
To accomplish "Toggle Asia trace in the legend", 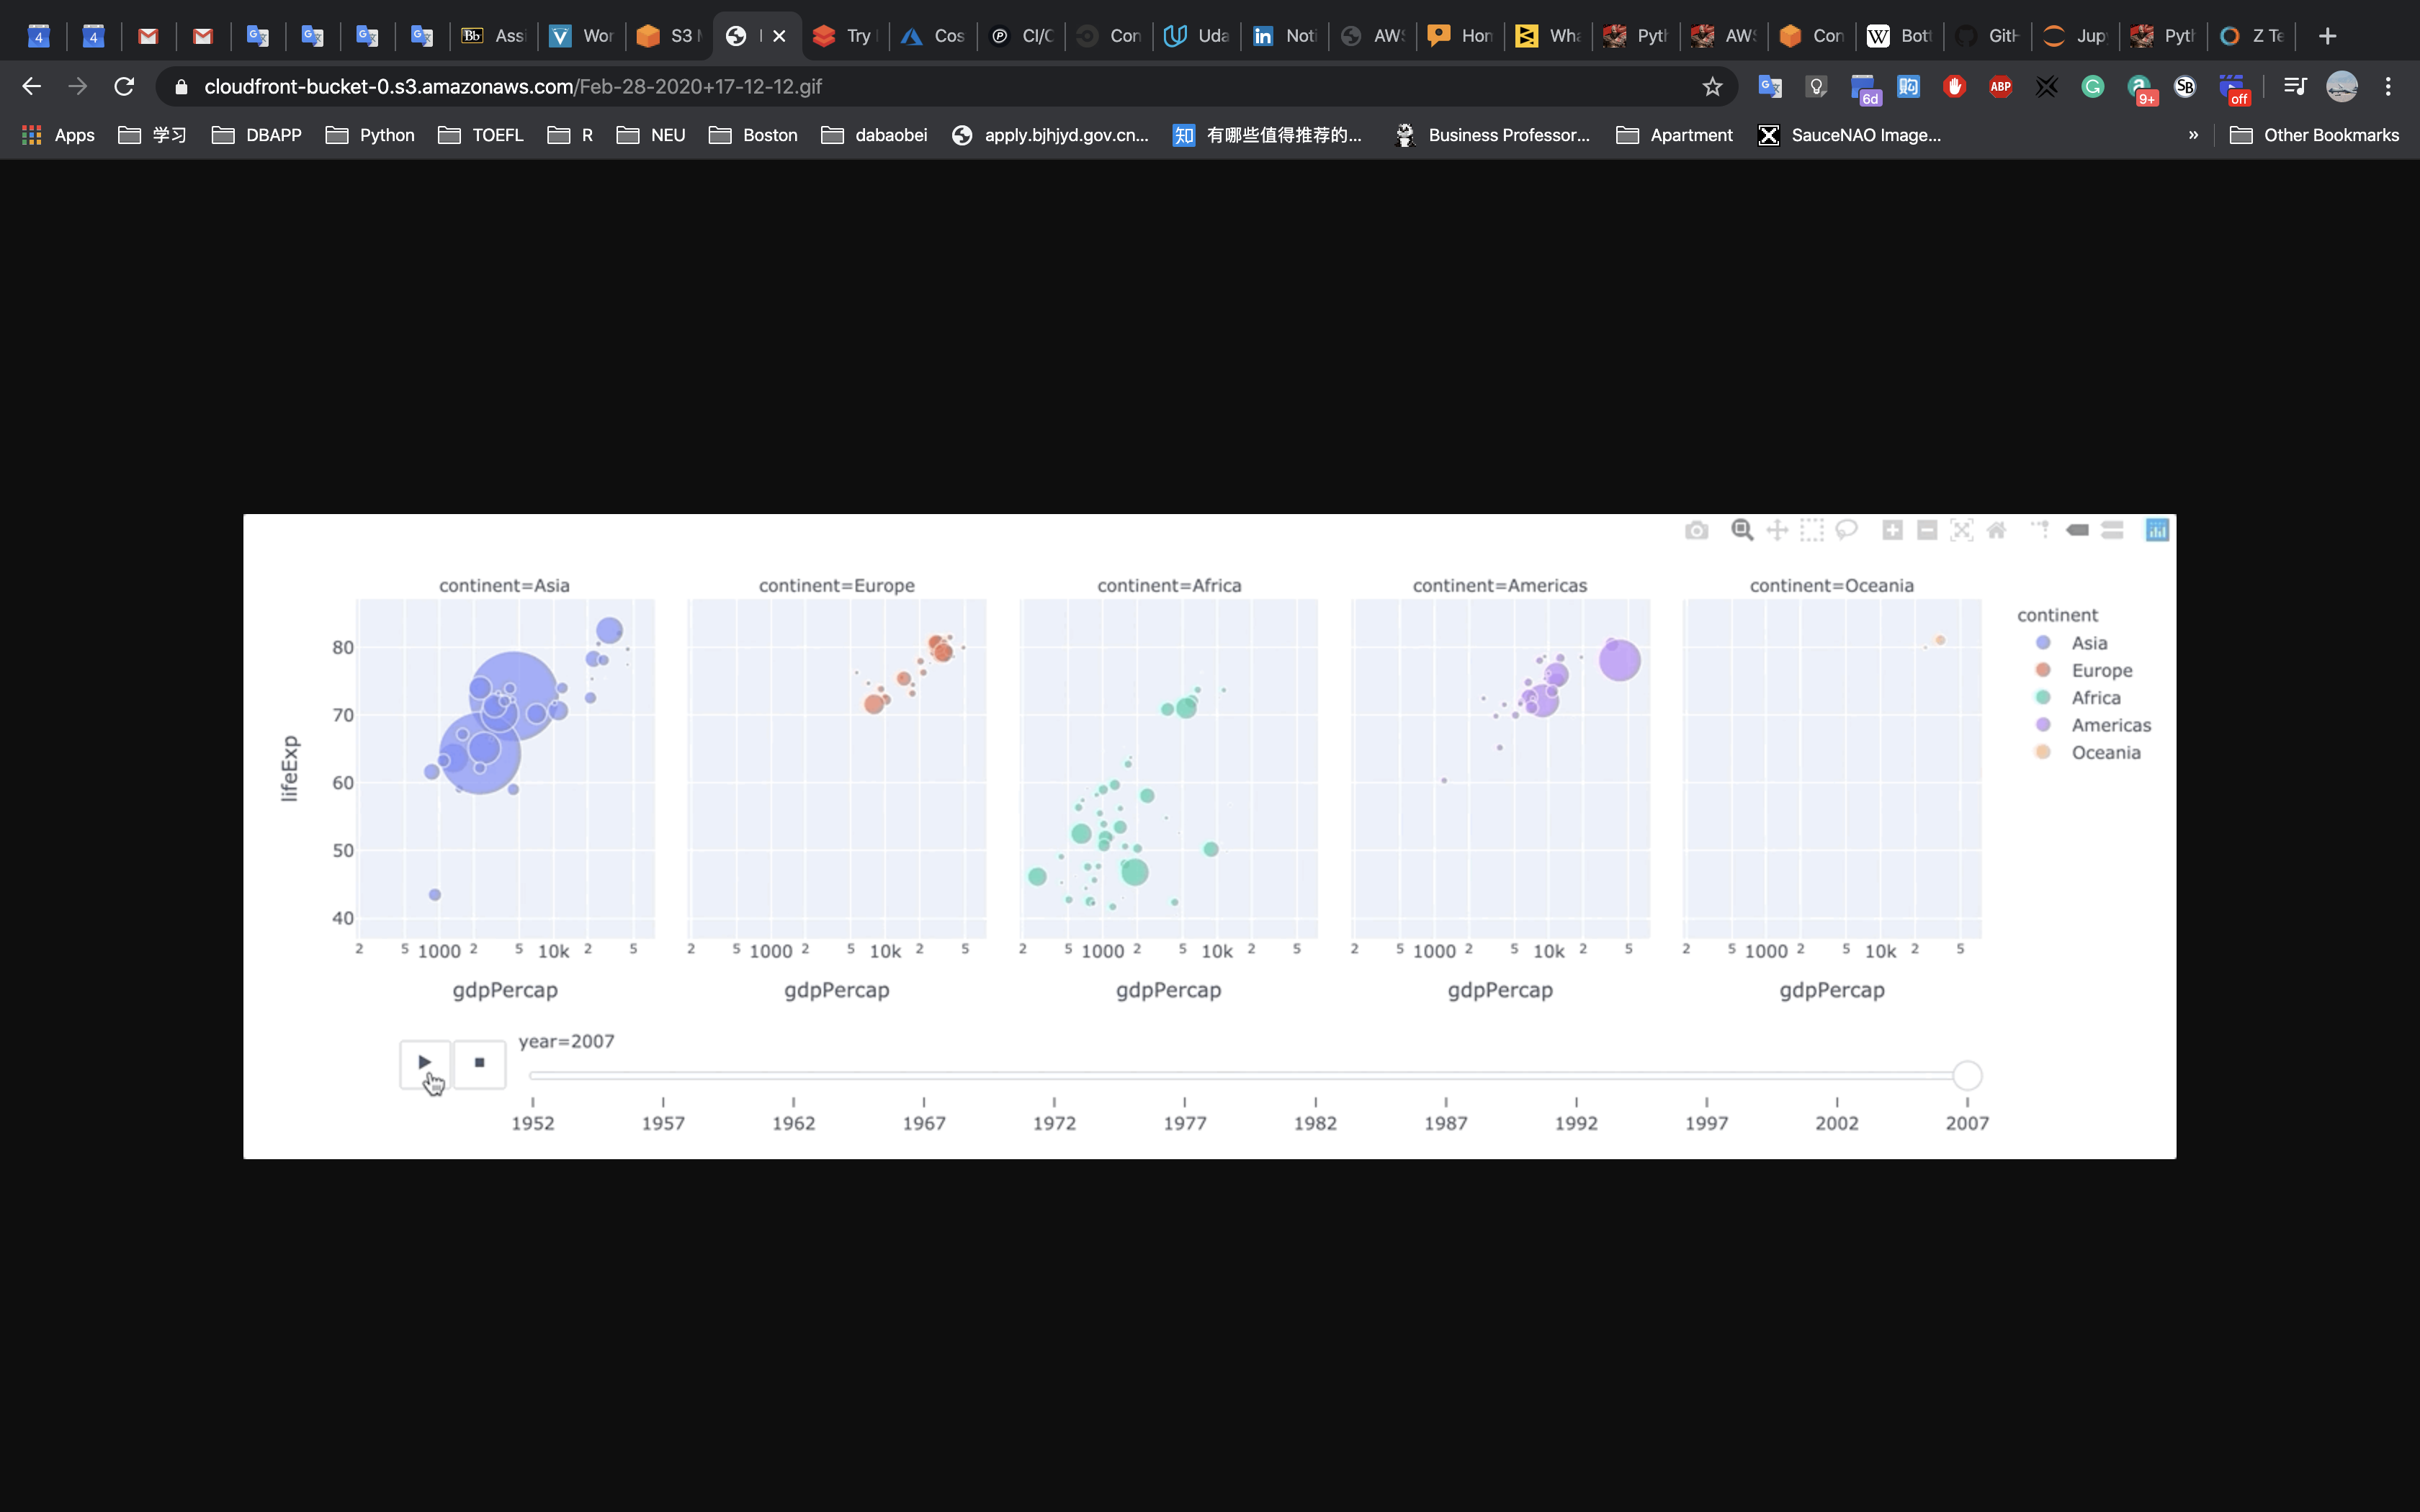I will (2088, 643).
